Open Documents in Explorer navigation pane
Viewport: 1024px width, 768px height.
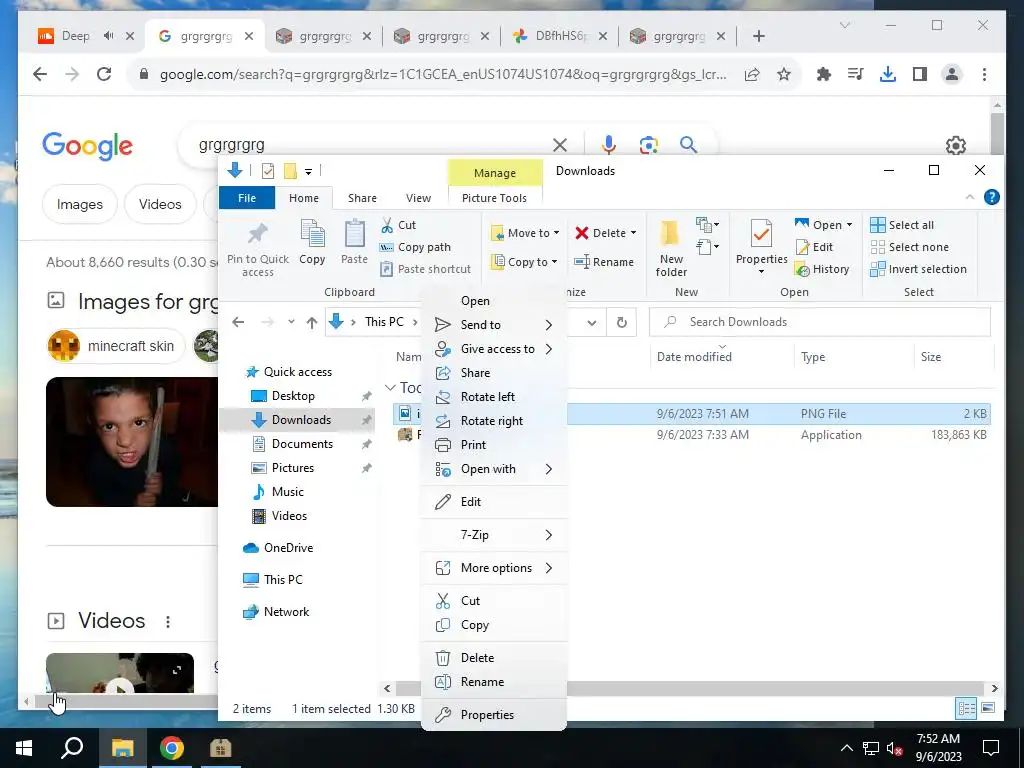pyautogui.click(x=302, y=444)
